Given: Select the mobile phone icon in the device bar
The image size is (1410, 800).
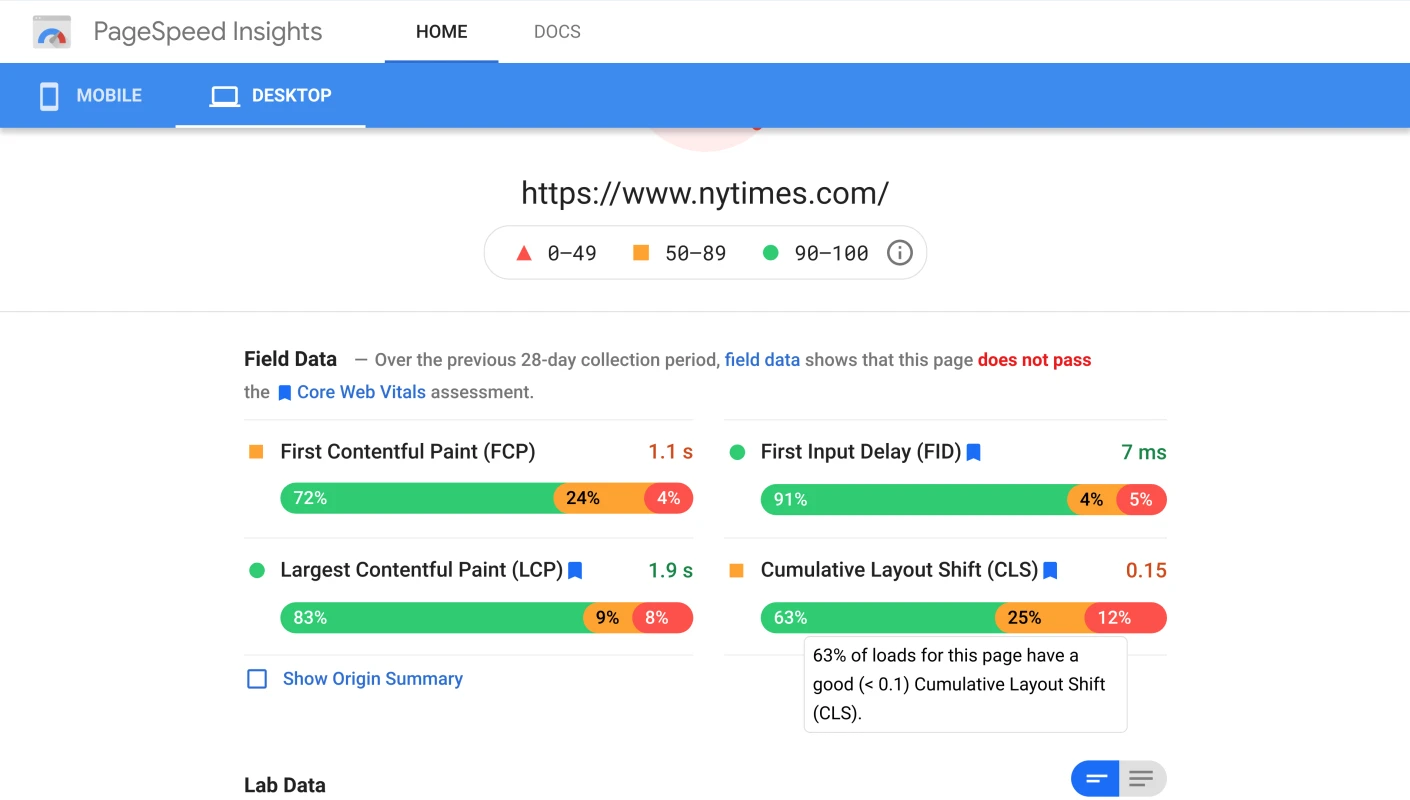Looking at the screenshot, I should pos(48,95).
